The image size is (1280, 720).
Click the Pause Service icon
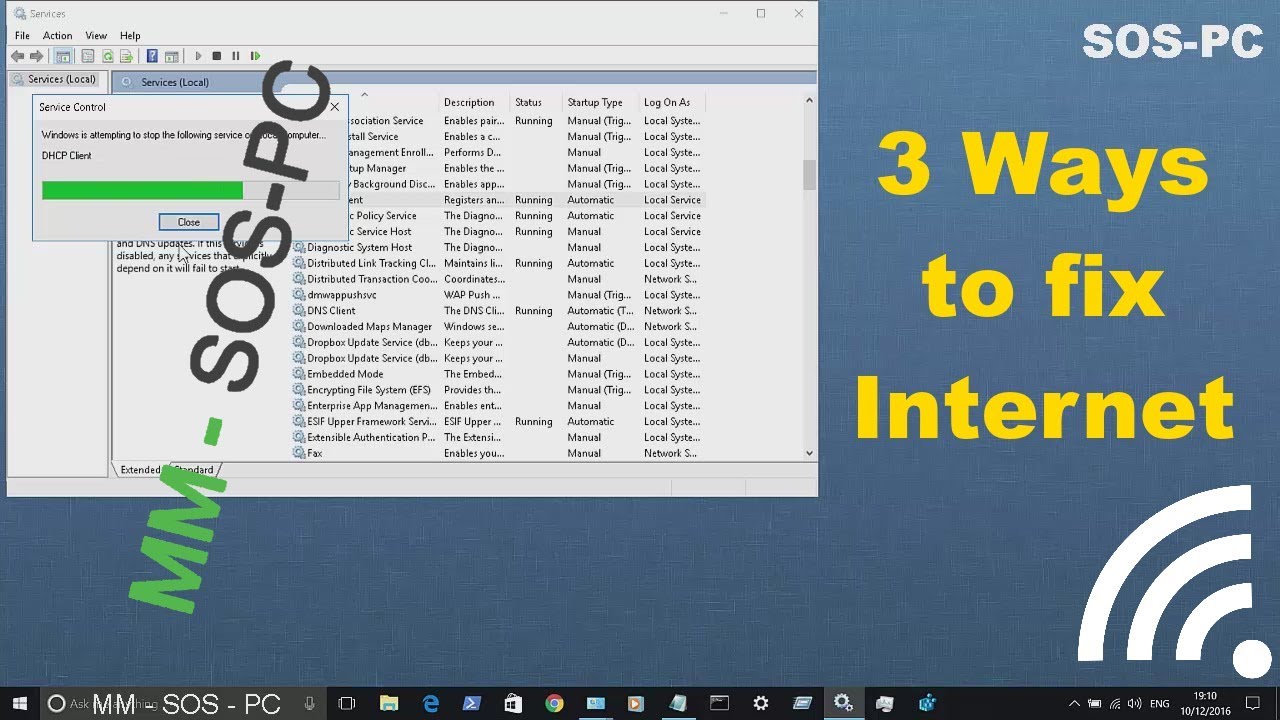pos(236,56)
